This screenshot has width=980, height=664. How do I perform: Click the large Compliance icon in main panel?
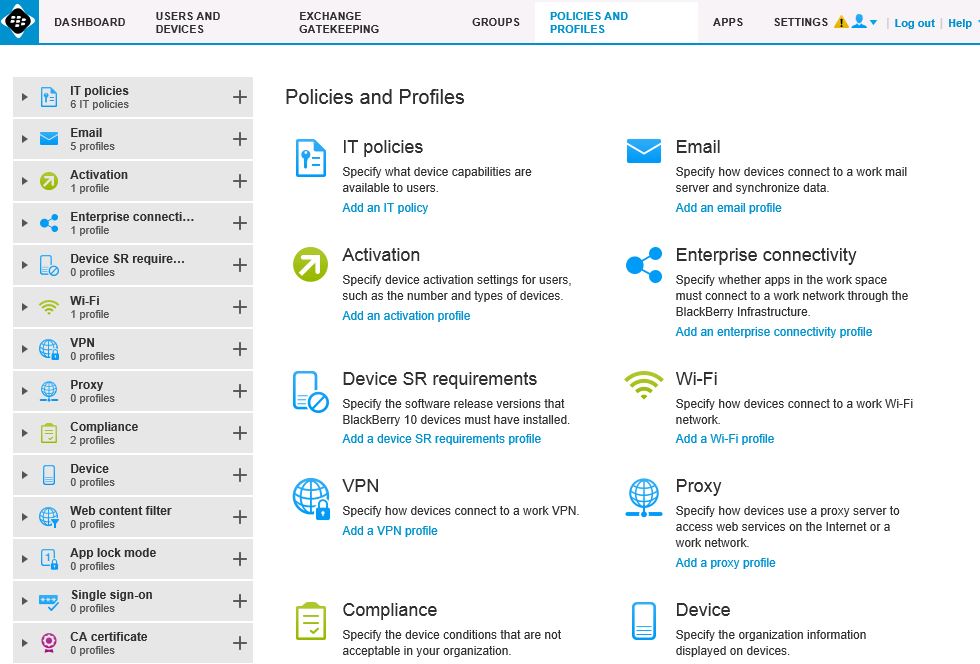[x=311, y=621]
